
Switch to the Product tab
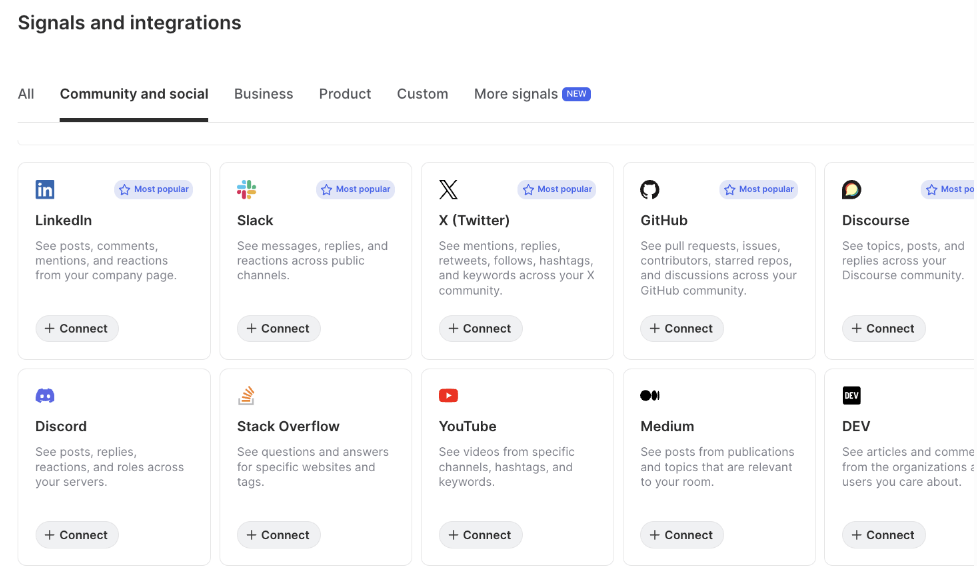tap(345, 94)
